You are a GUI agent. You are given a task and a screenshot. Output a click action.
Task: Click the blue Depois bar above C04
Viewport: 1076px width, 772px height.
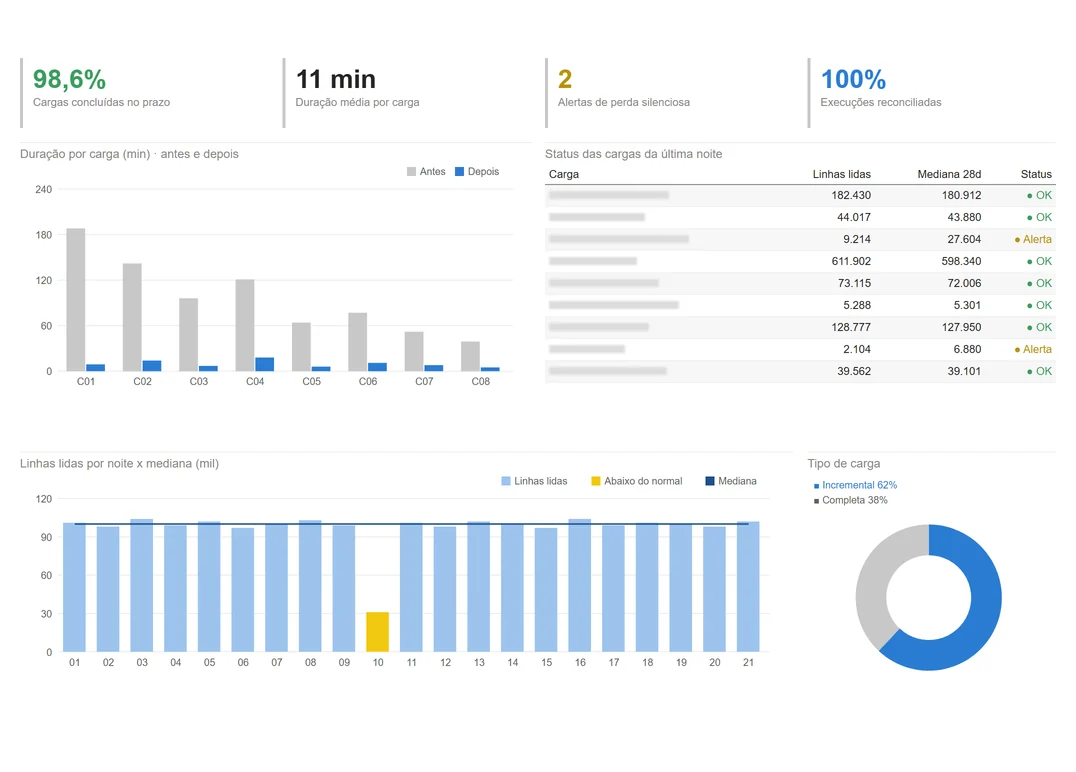pyautogui.click(x=265, y=364)
